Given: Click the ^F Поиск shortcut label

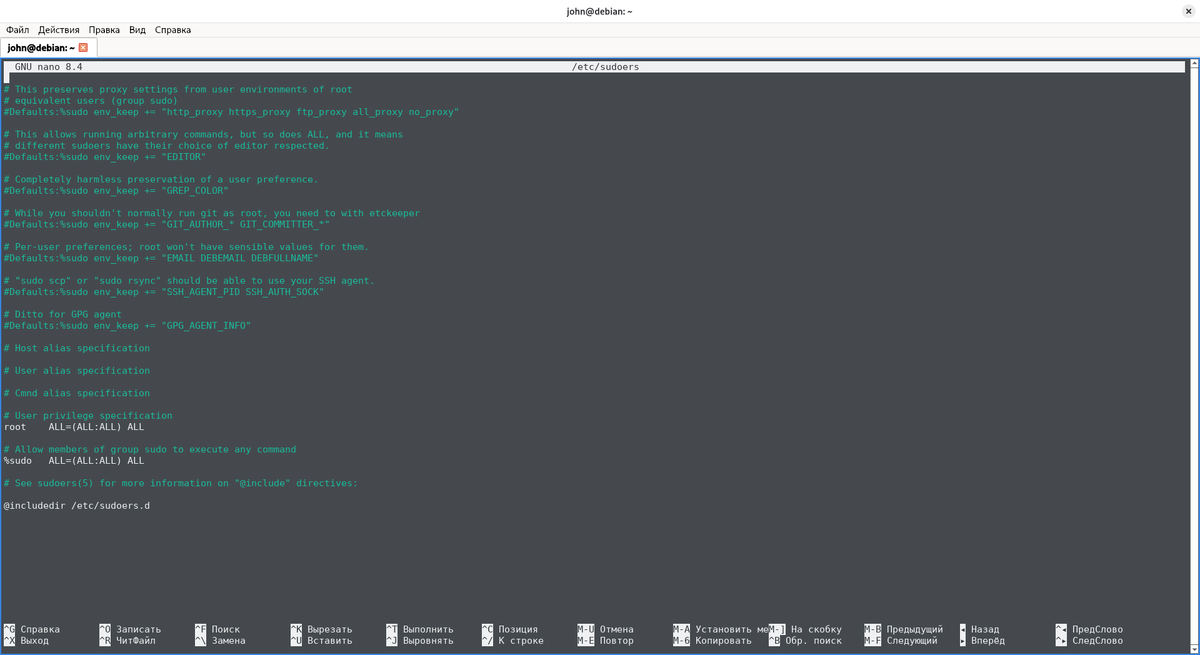Looking at the screenshot, I should click(217, 629).
